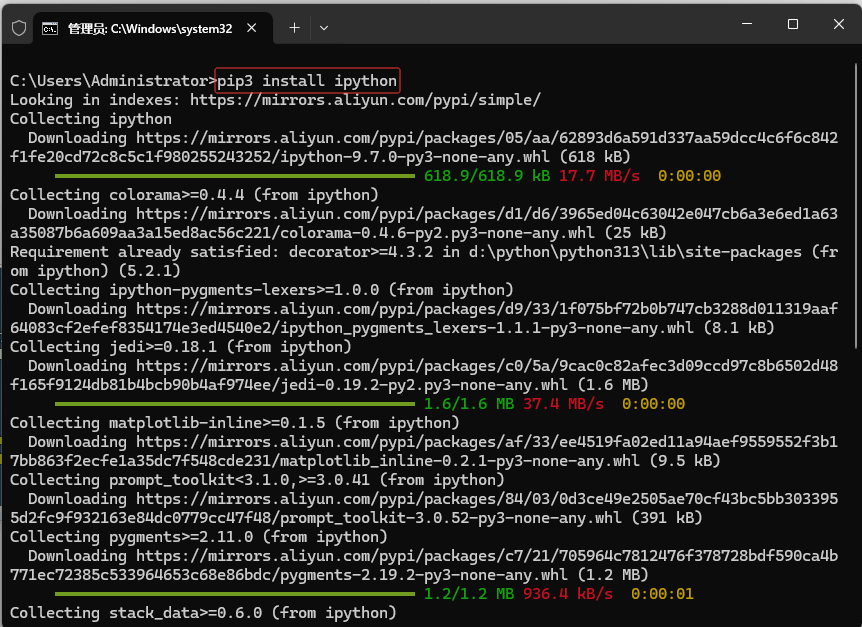Click the cmd icon on the system32 tab
This screenshot has width=862, height=627.
pos(50,29)
